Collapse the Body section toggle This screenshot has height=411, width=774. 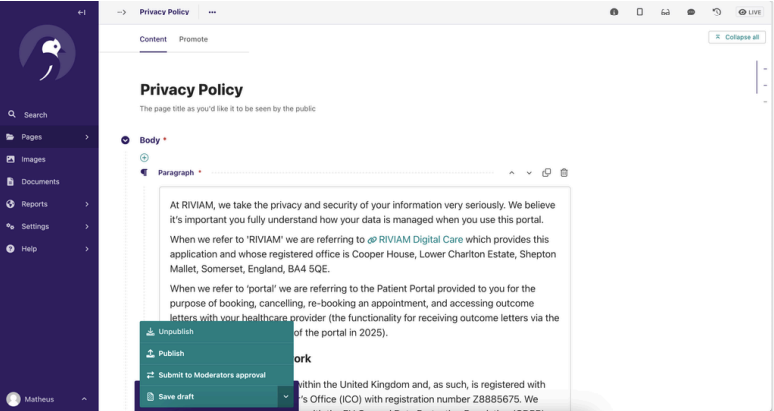pyautogui.click(x=126, y=140)
